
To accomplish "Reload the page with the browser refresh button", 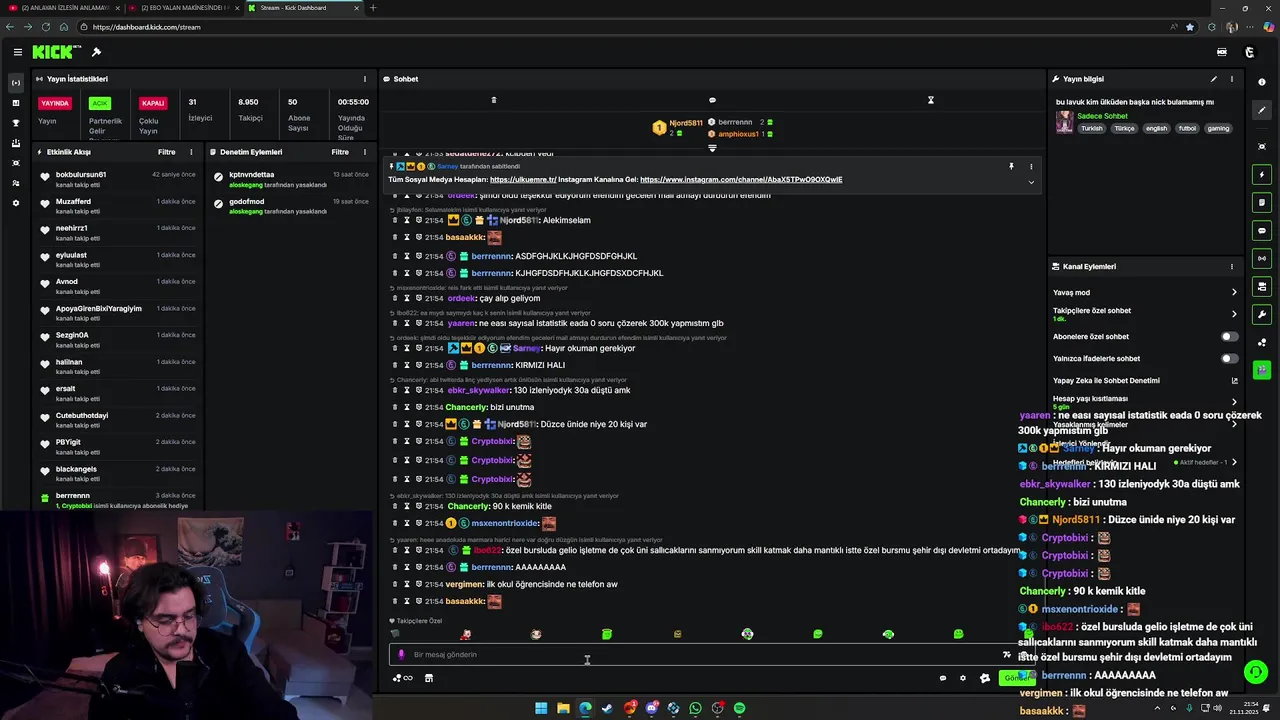I will [45, 27].
